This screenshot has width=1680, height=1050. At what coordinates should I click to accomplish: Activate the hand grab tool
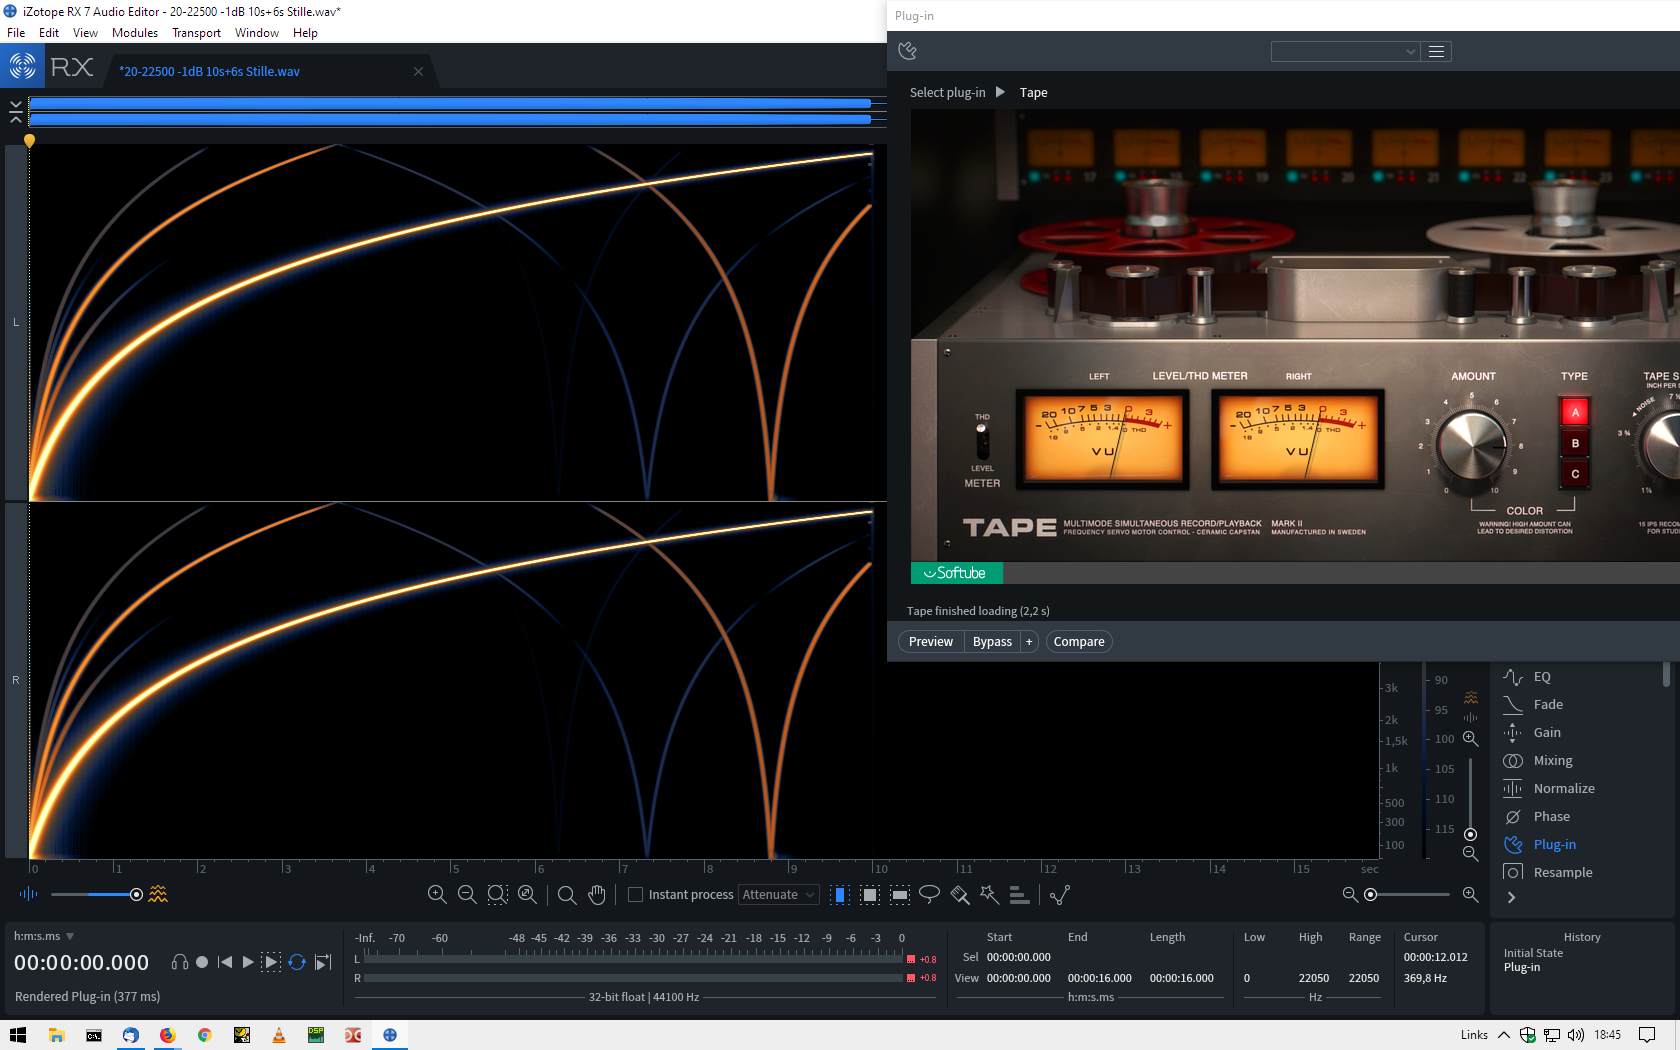coord(597,895)
